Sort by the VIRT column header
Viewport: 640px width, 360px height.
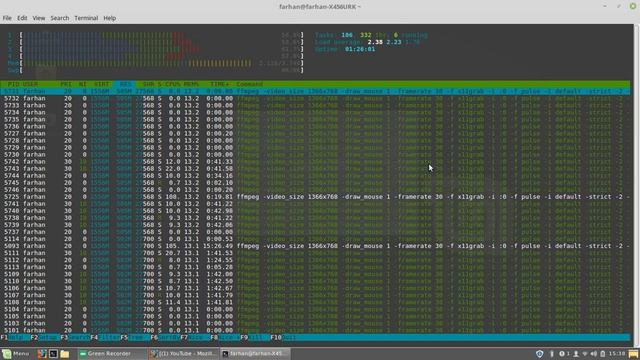(x=102, y=84)
